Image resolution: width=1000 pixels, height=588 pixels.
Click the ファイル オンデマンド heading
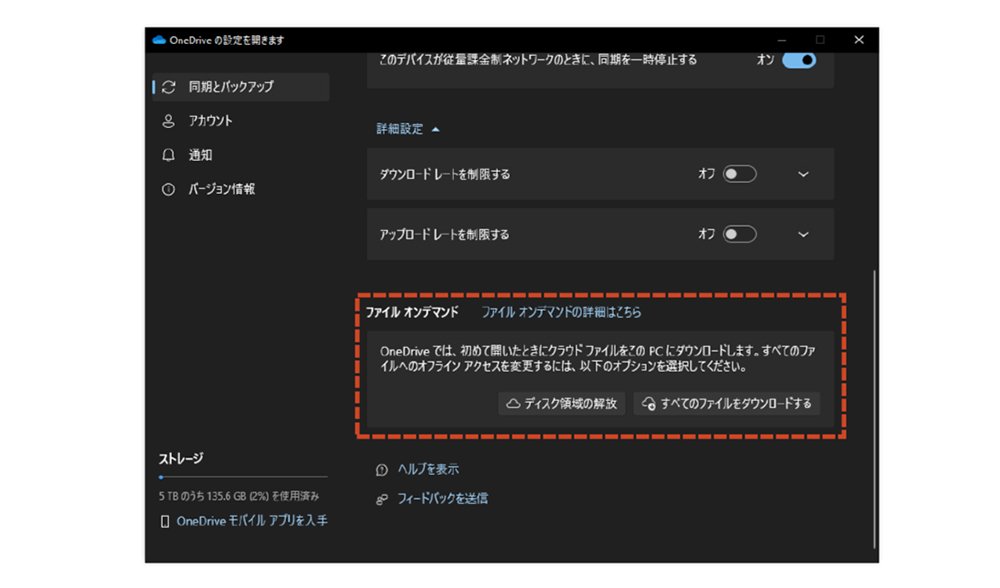point(412,312)
